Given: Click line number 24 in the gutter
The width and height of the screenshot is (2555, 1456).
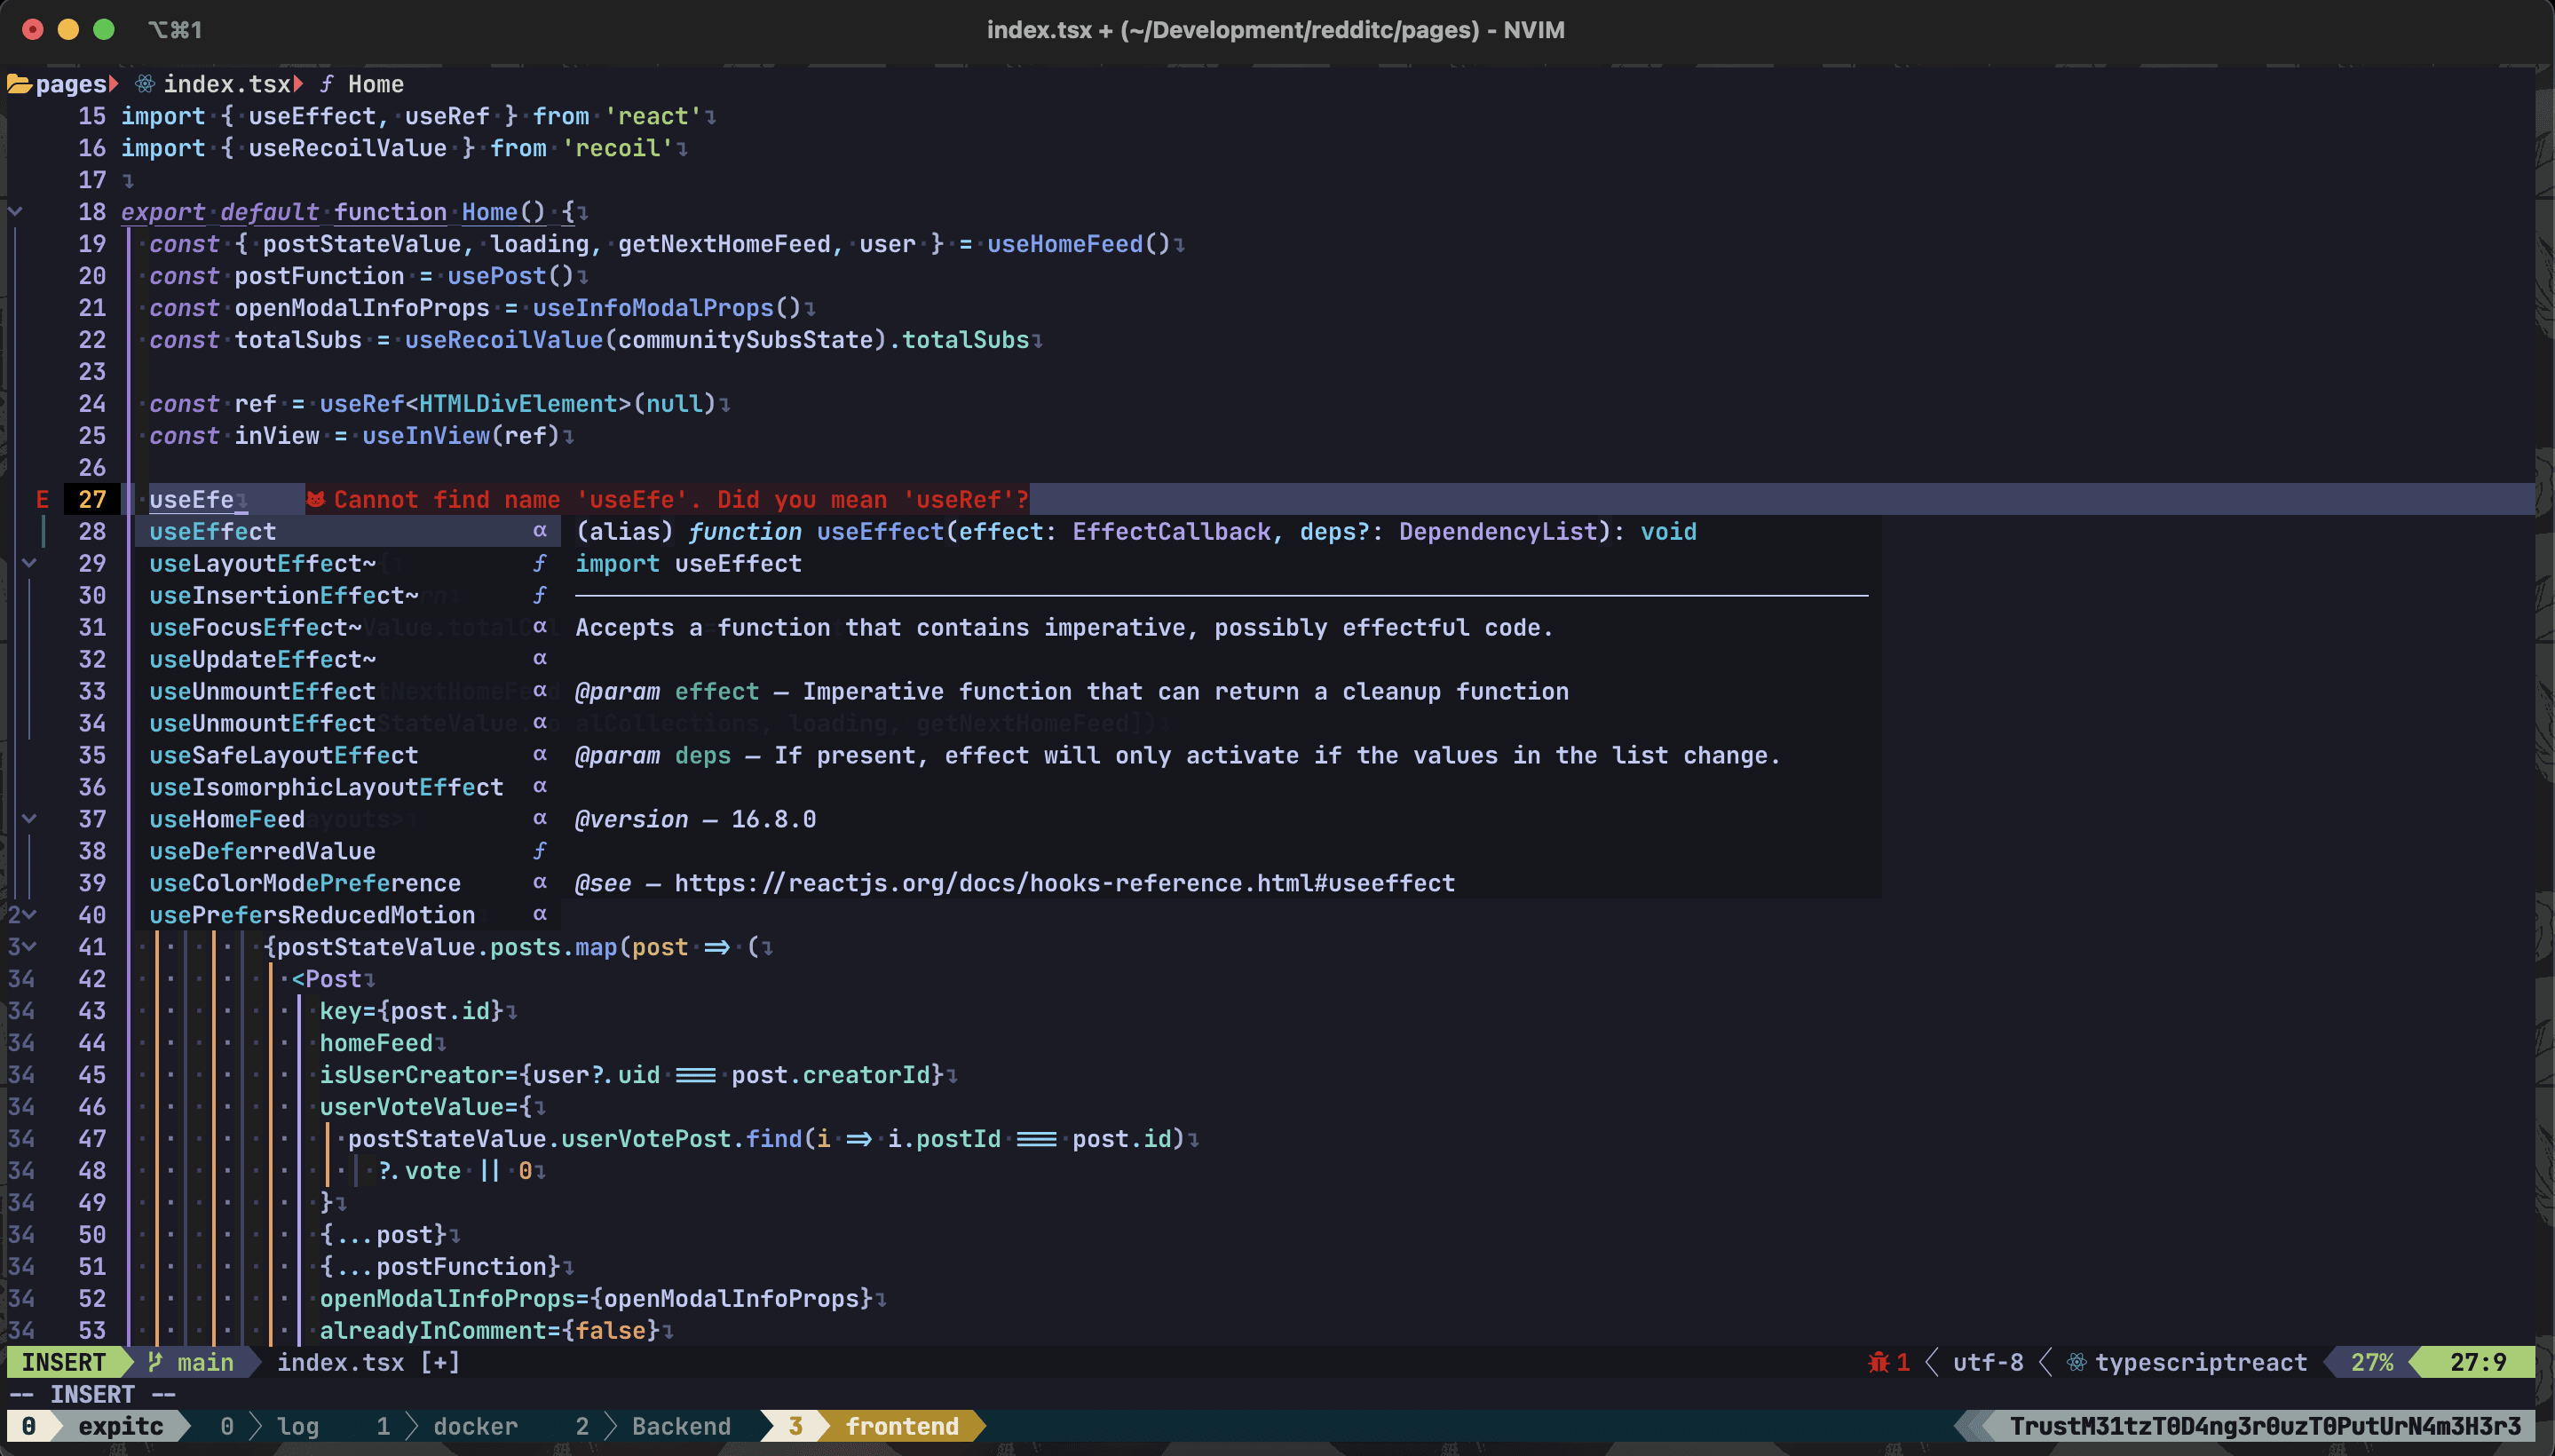Looking at the screenshot, I should [x=92, y=403].
